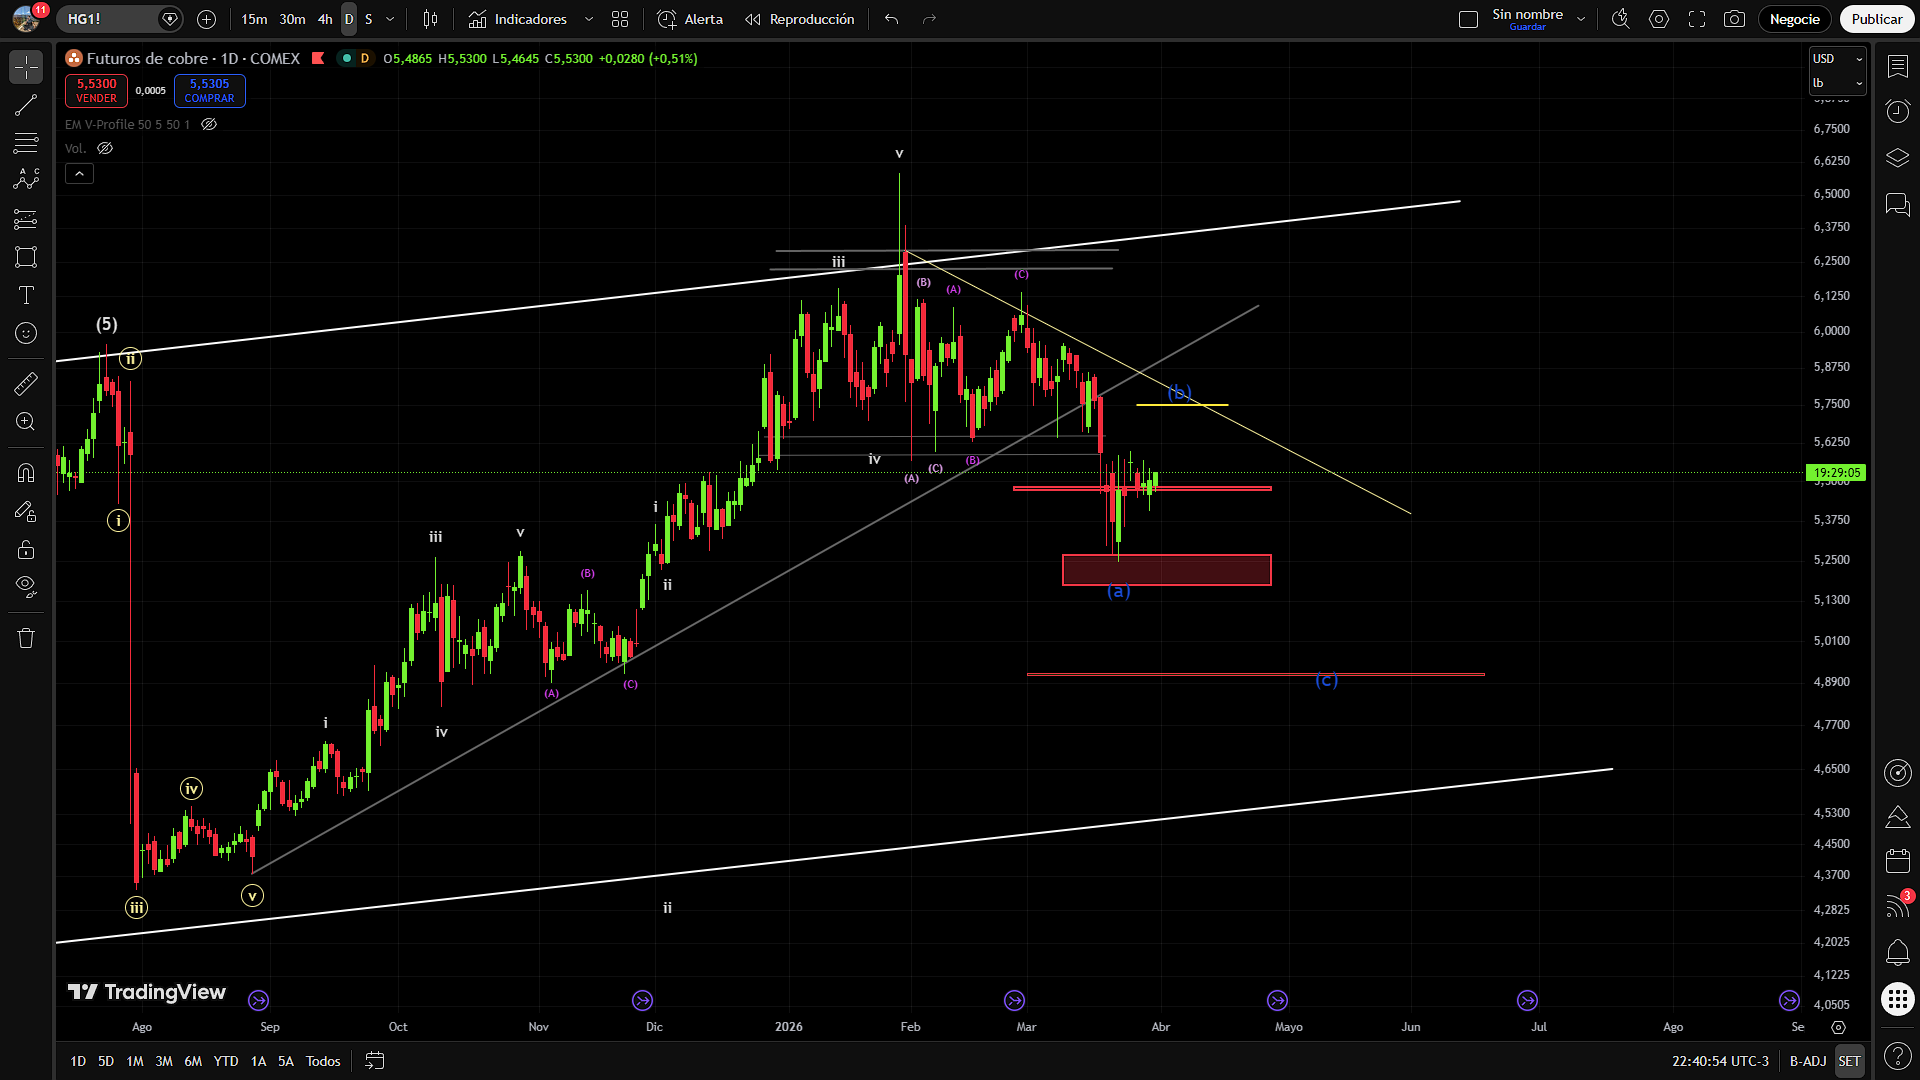Open the timeframe chevron dropdown

pyautogui.click(x=390, y=19)
